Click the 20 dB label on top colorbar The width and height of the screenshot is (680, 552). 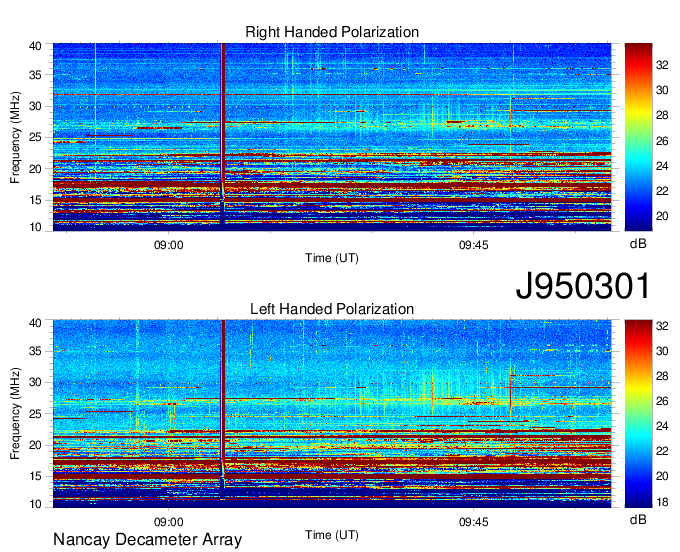[x=662, y=216]
